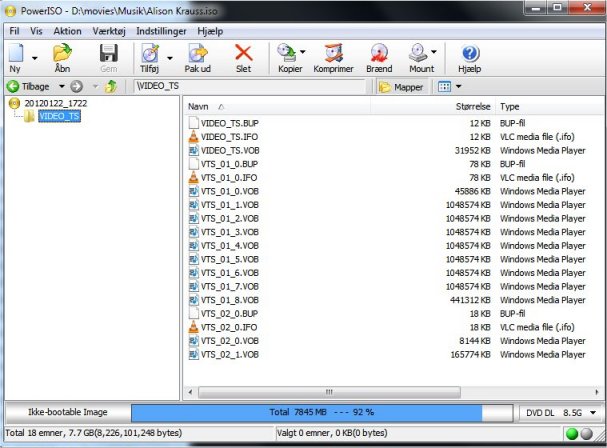607x448 pixels.
Task: Select the VIDEO_TS folder in tree
Action: point(59,116)
